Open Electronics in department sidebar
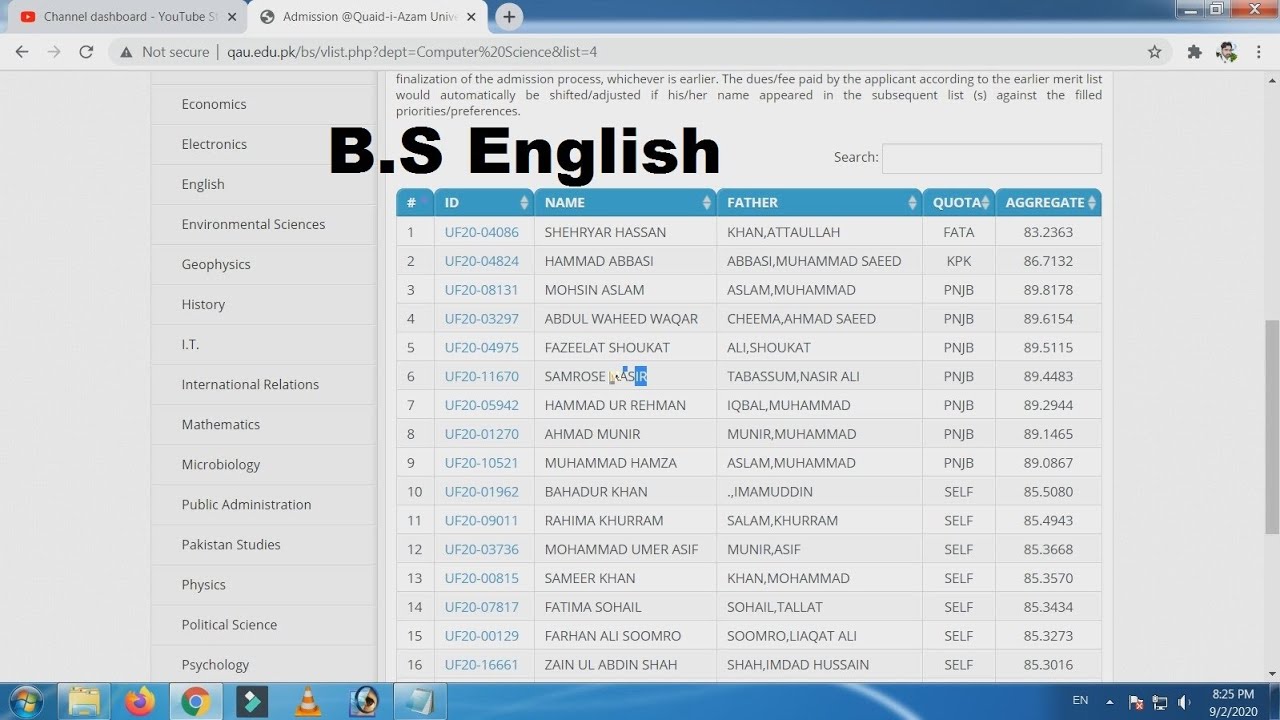This screenshot has width=1280, height=720. click(214, 144)
